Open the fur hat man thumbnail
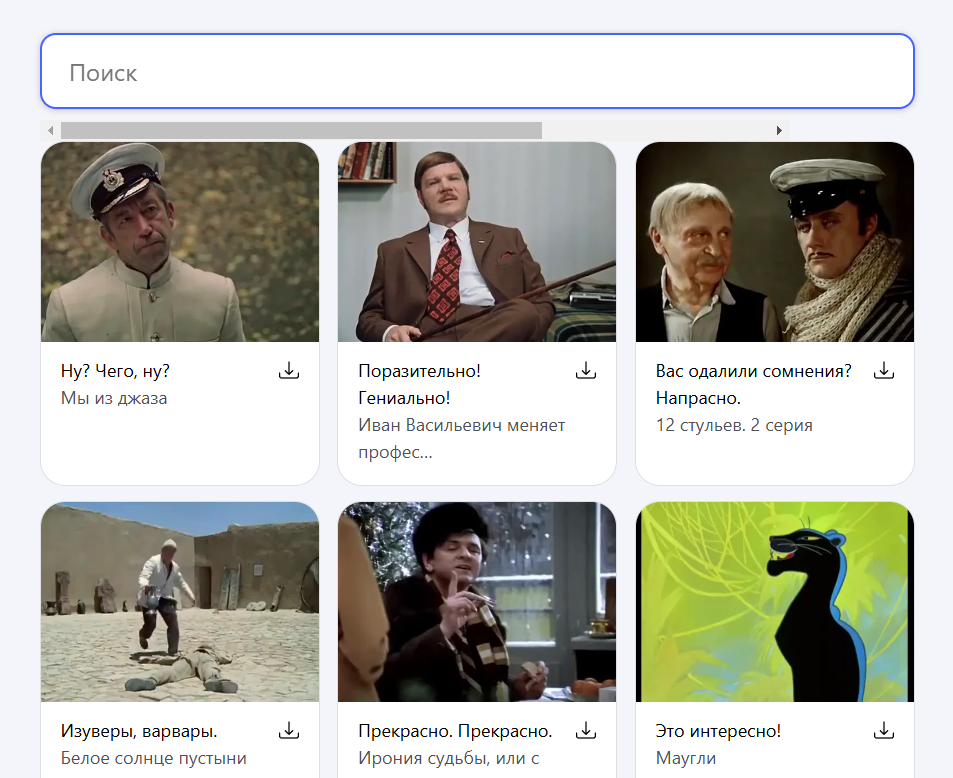The image size is (953, 778). 477,602
